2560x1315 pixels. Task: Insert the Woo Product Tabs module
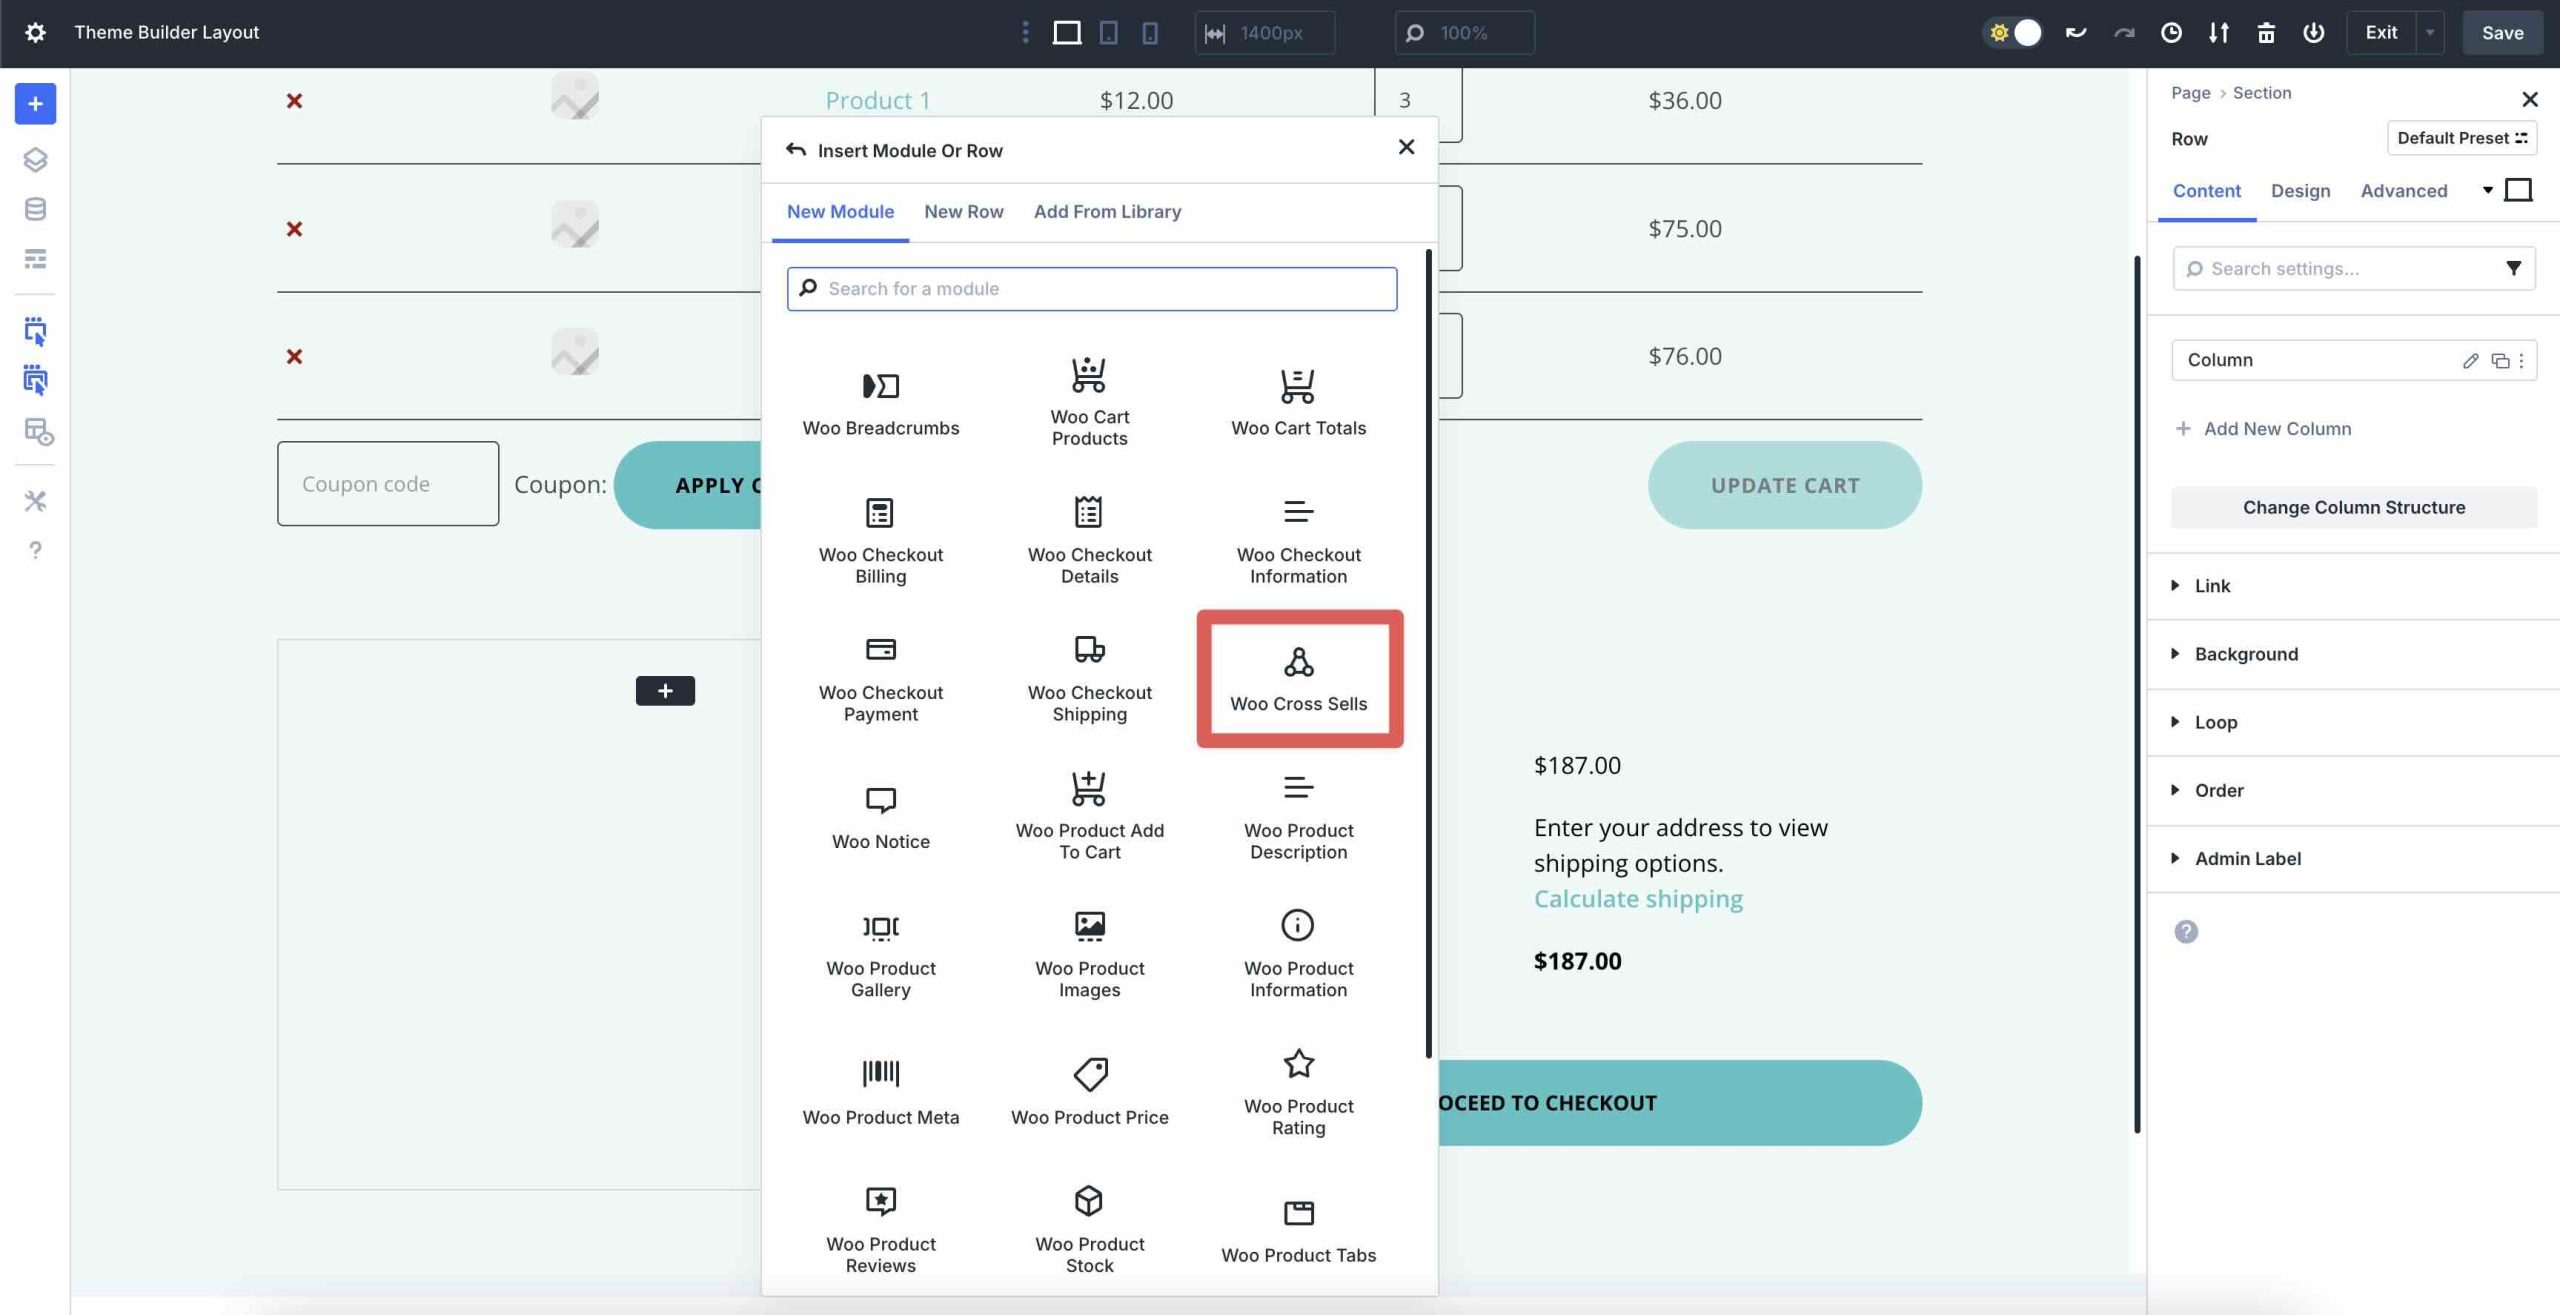click(1297, 1225)
